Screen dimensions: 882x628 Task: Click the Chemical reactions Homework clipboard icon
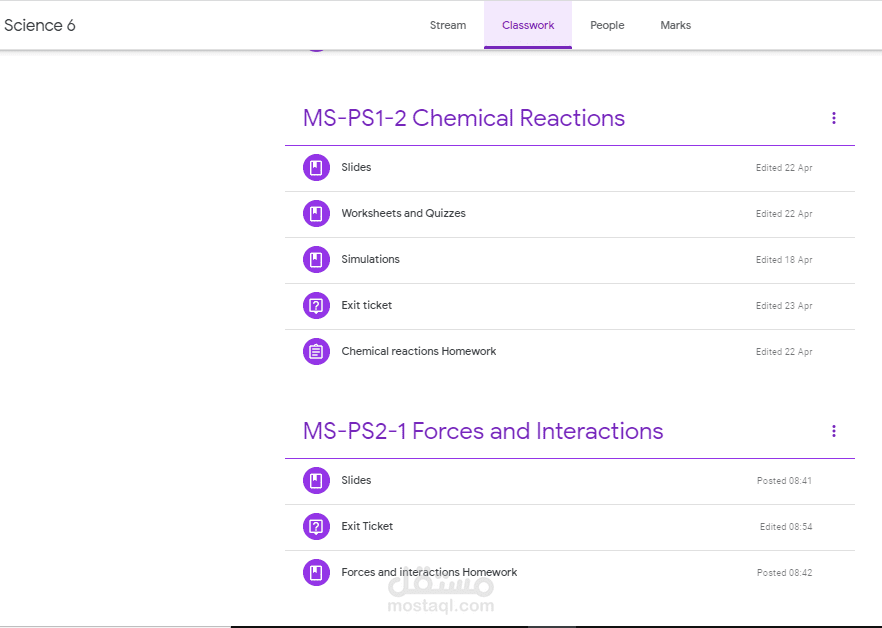tap(316, 351)
